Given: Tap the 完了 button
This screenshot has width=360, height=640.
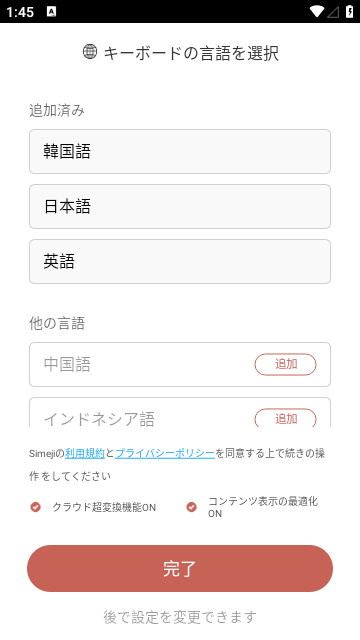Looking at the screenshot, I should 180,568.
